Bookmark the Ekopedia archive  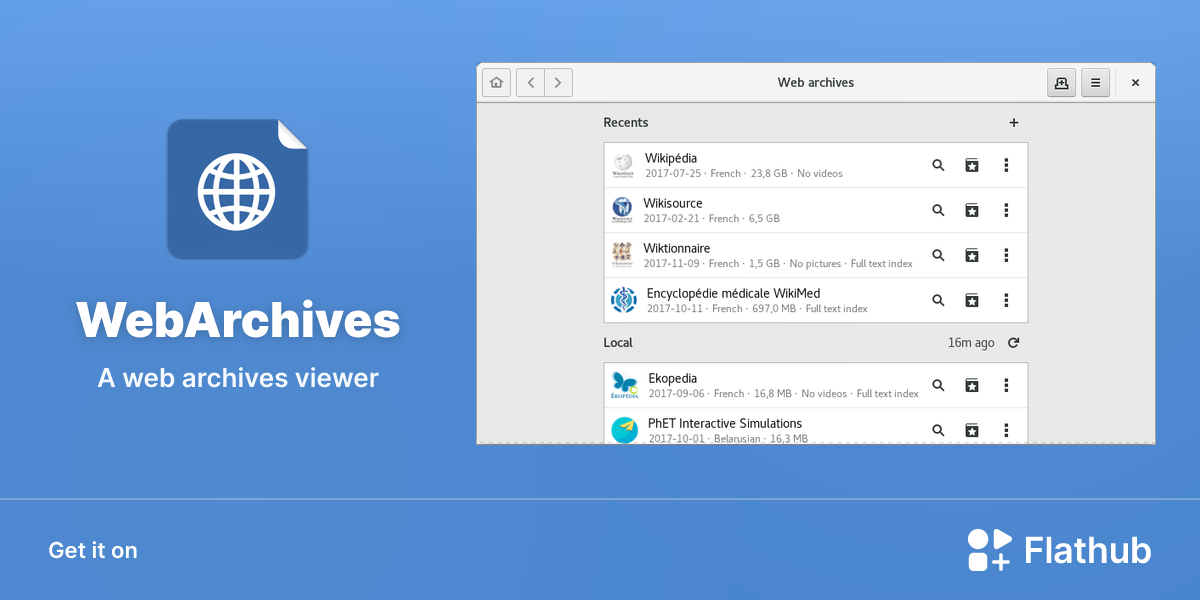coord(971,385)
